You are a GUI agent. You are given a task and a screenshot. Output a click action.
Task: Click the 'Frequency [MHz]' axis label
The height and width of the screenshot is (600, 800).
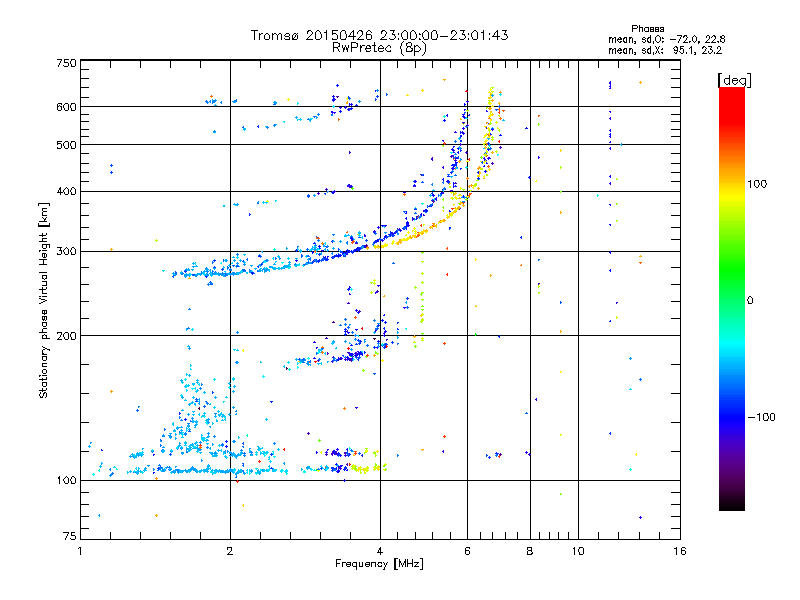click(x=379, y=564)
